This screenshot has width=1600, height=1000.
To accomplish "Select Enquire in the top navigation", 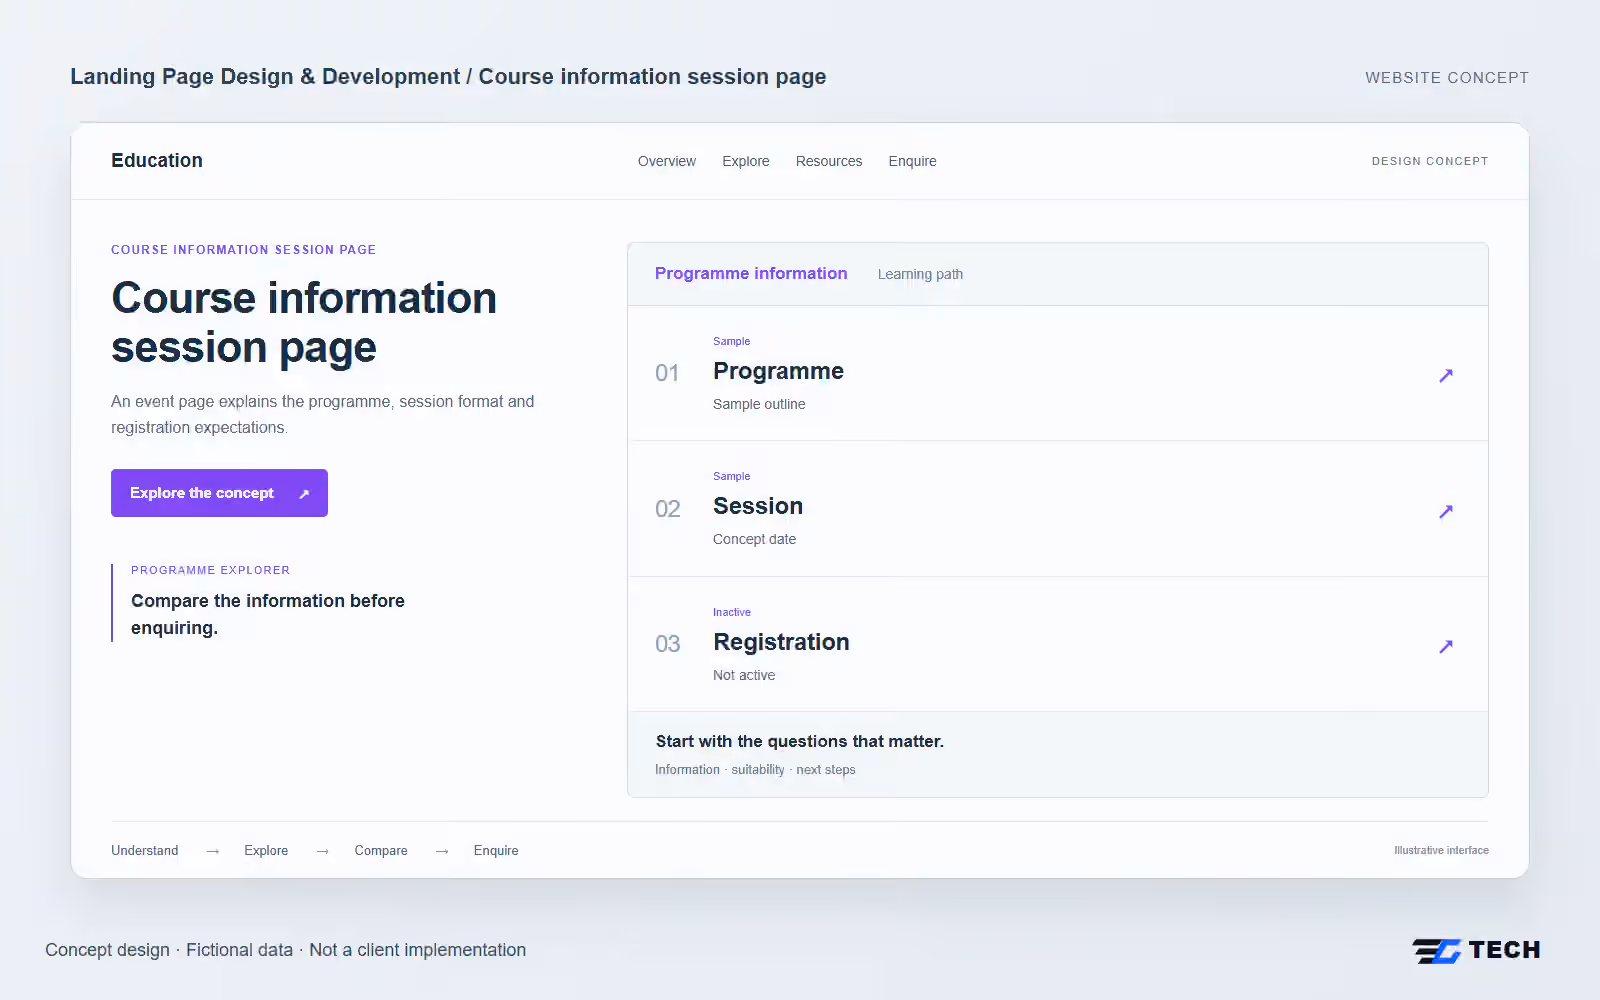I will [x=913, y=161].
